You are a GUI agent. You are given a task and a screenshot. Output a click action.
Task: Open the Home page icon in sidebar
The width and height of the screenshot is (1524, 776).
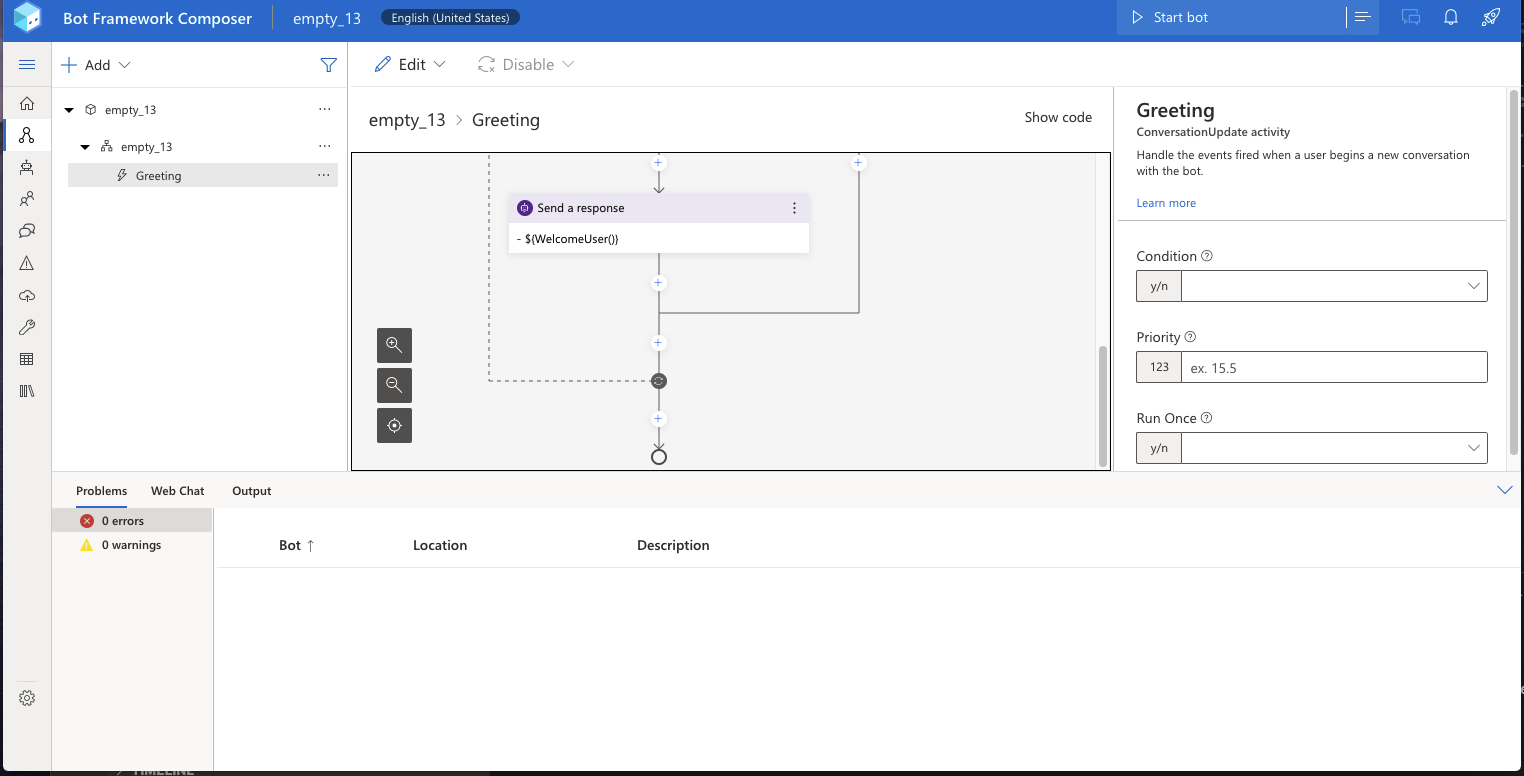click(x=27, y=103)
